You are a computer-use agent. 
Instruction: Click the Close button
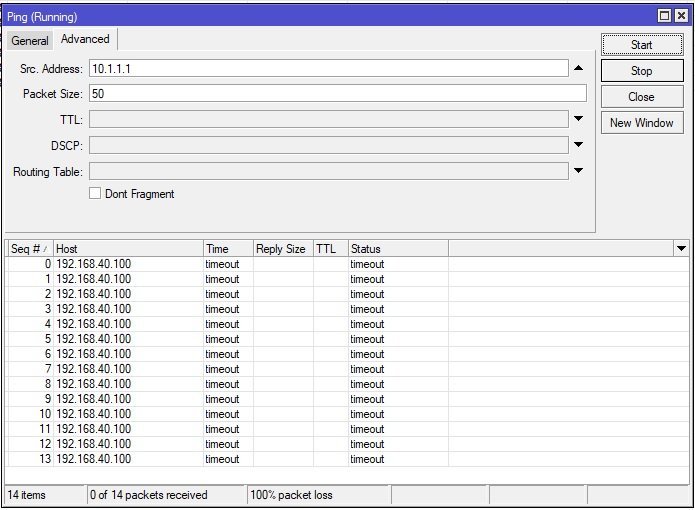click(641, 97)
